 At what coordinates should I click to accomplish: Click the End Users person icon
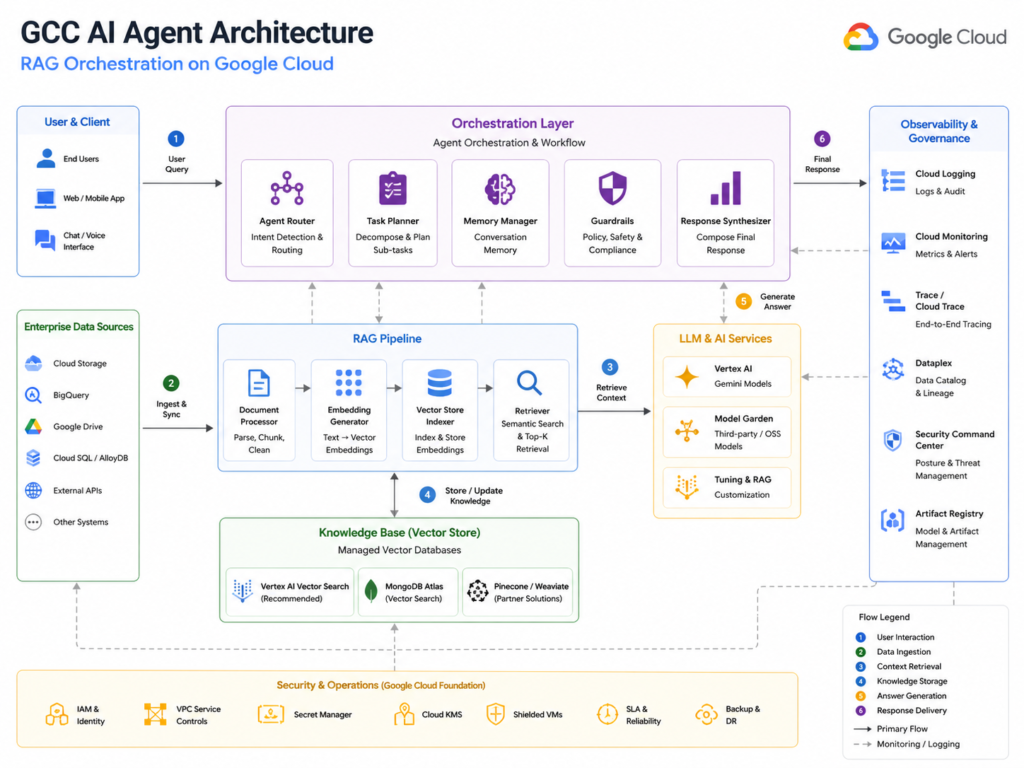click(x=46, y=158)
